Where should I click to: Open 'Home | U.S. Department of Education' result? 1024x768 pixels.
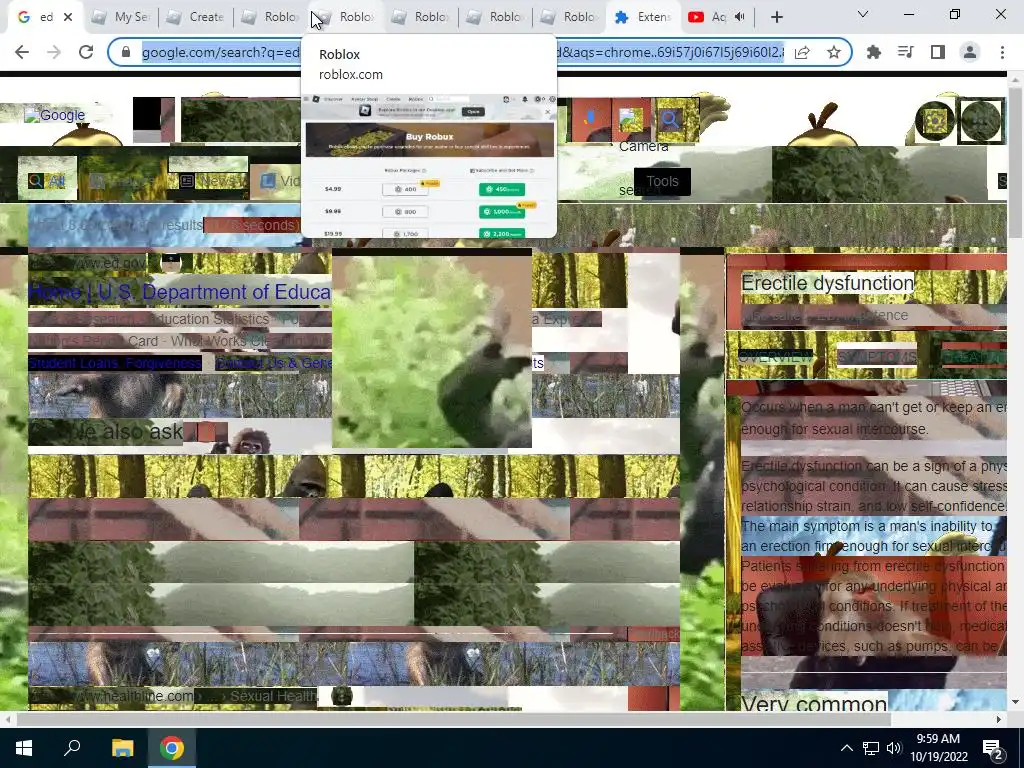(180, 292)
